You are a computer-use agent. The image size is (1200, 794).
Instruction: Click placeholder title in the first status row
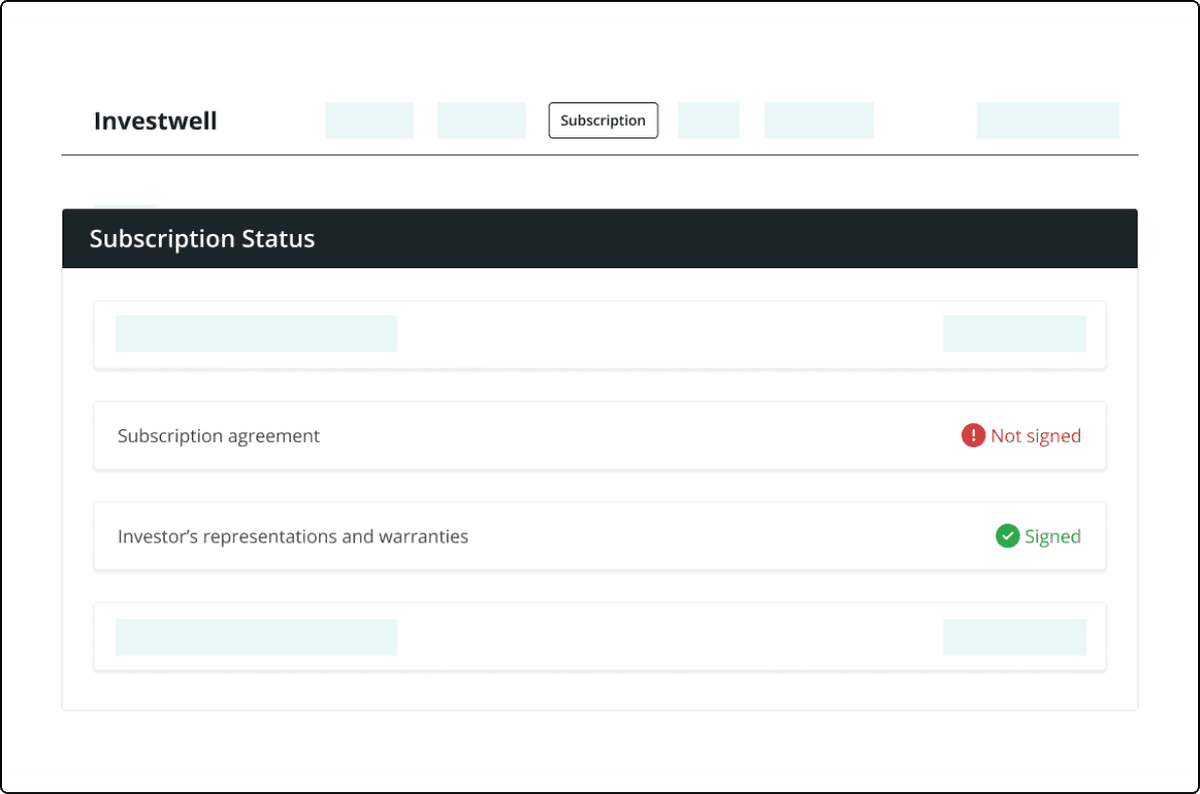coord(256,334)
